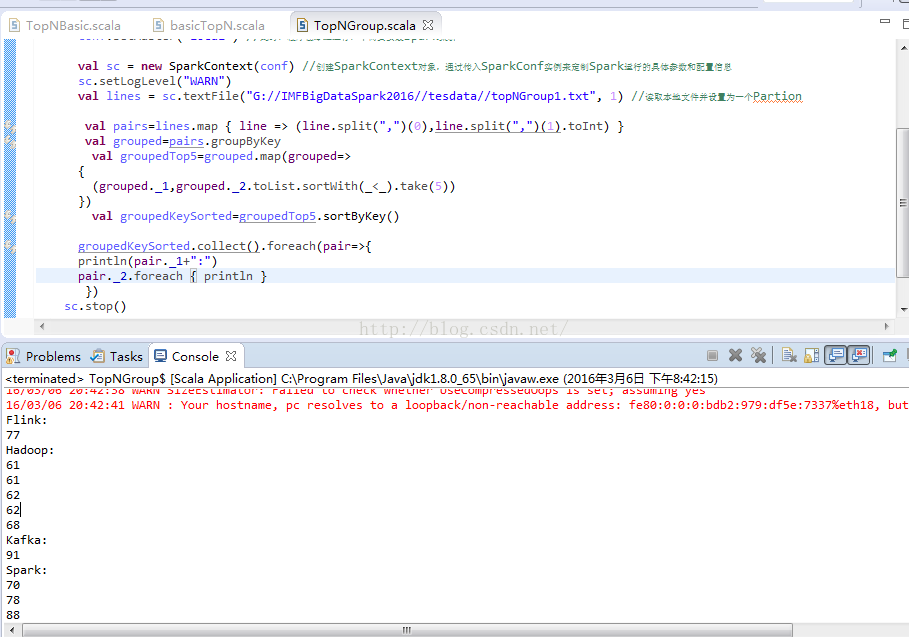Click the terminated TopNGroup$ launch description

(362, 378)
